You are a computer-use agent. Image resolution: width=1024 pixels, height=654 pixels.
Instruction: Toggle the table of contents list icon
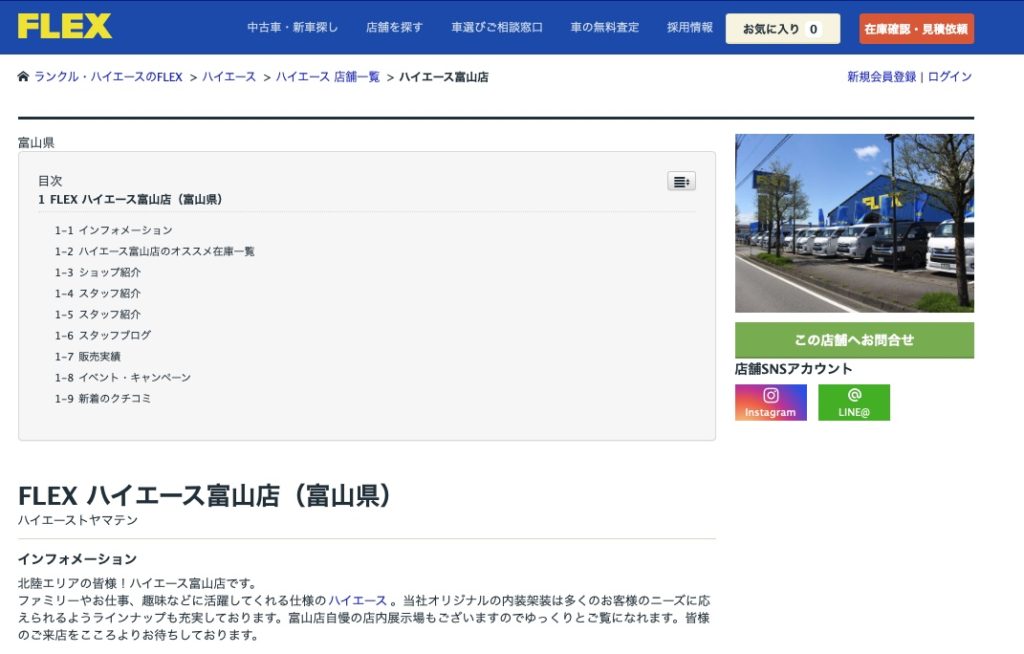681,181
